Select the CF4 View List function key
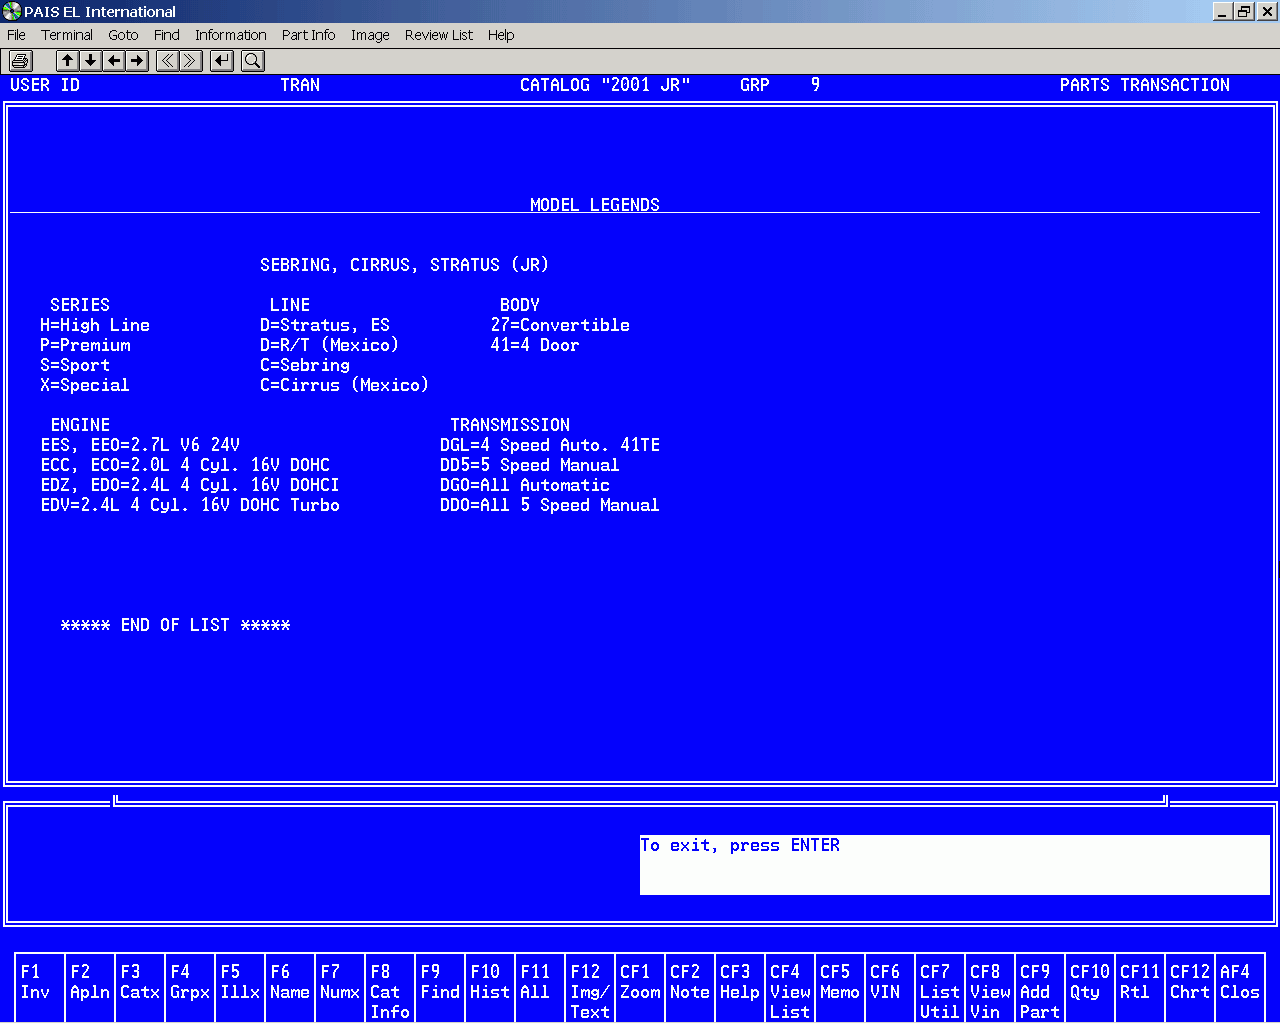1280x1024 pixels. point(790,988)
